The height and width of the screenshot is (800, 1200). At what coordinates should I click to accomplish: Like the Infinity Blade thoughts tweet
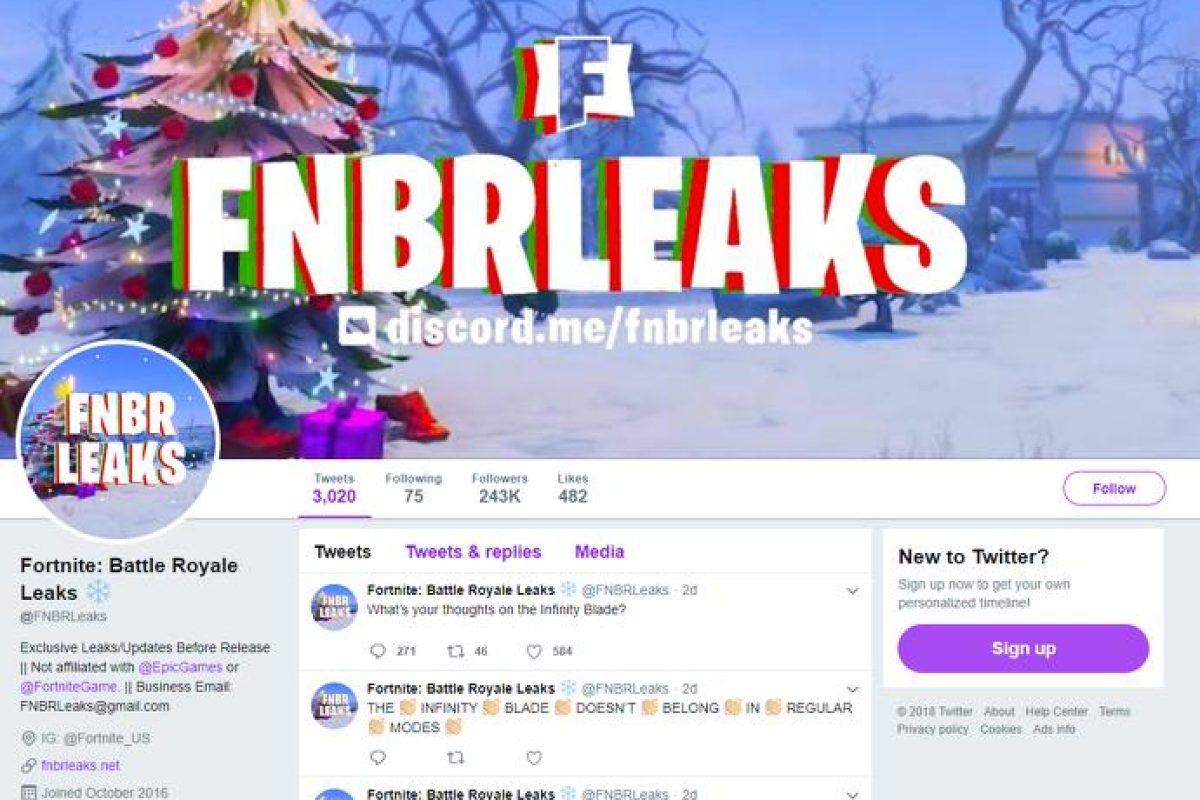534,651
